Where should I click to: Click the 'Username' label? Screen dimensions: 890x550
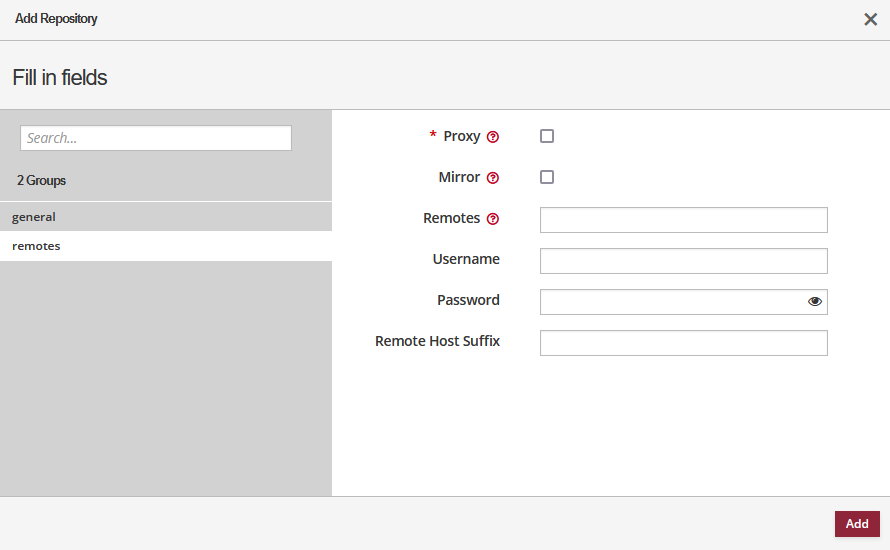466,259
